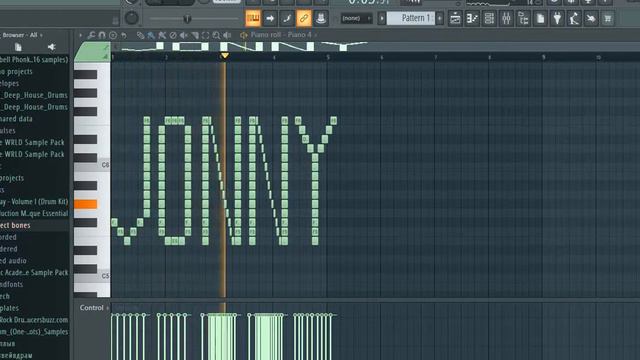Select the Mute tool speaker icon

click(184, 35)
